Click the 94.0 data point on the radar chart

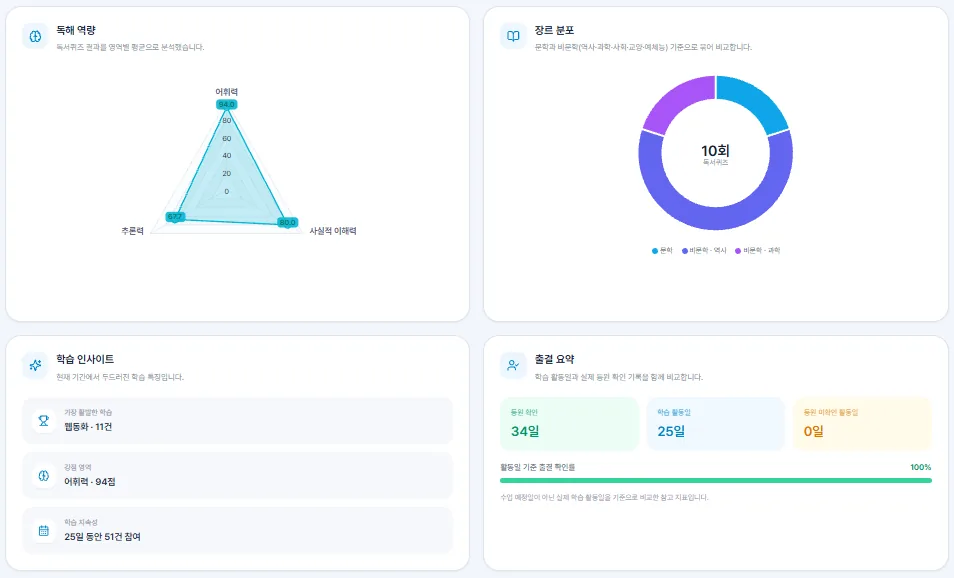click(x=226, y=105)
